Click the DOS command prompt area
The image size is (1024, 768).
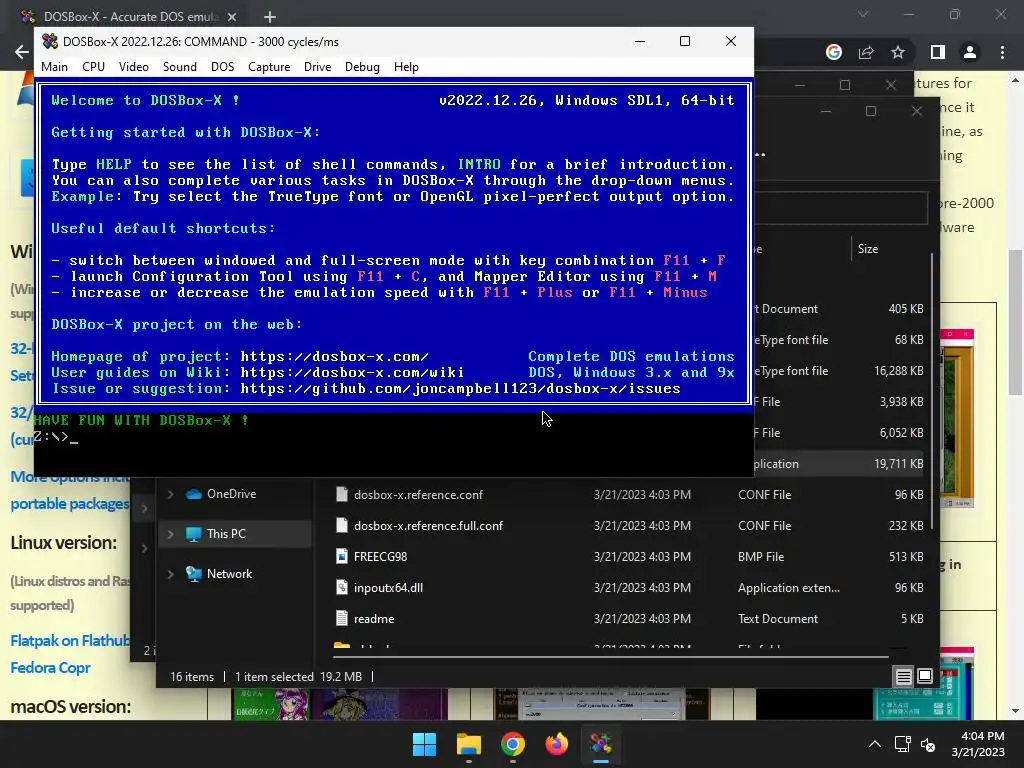click(x=393, y=444)
